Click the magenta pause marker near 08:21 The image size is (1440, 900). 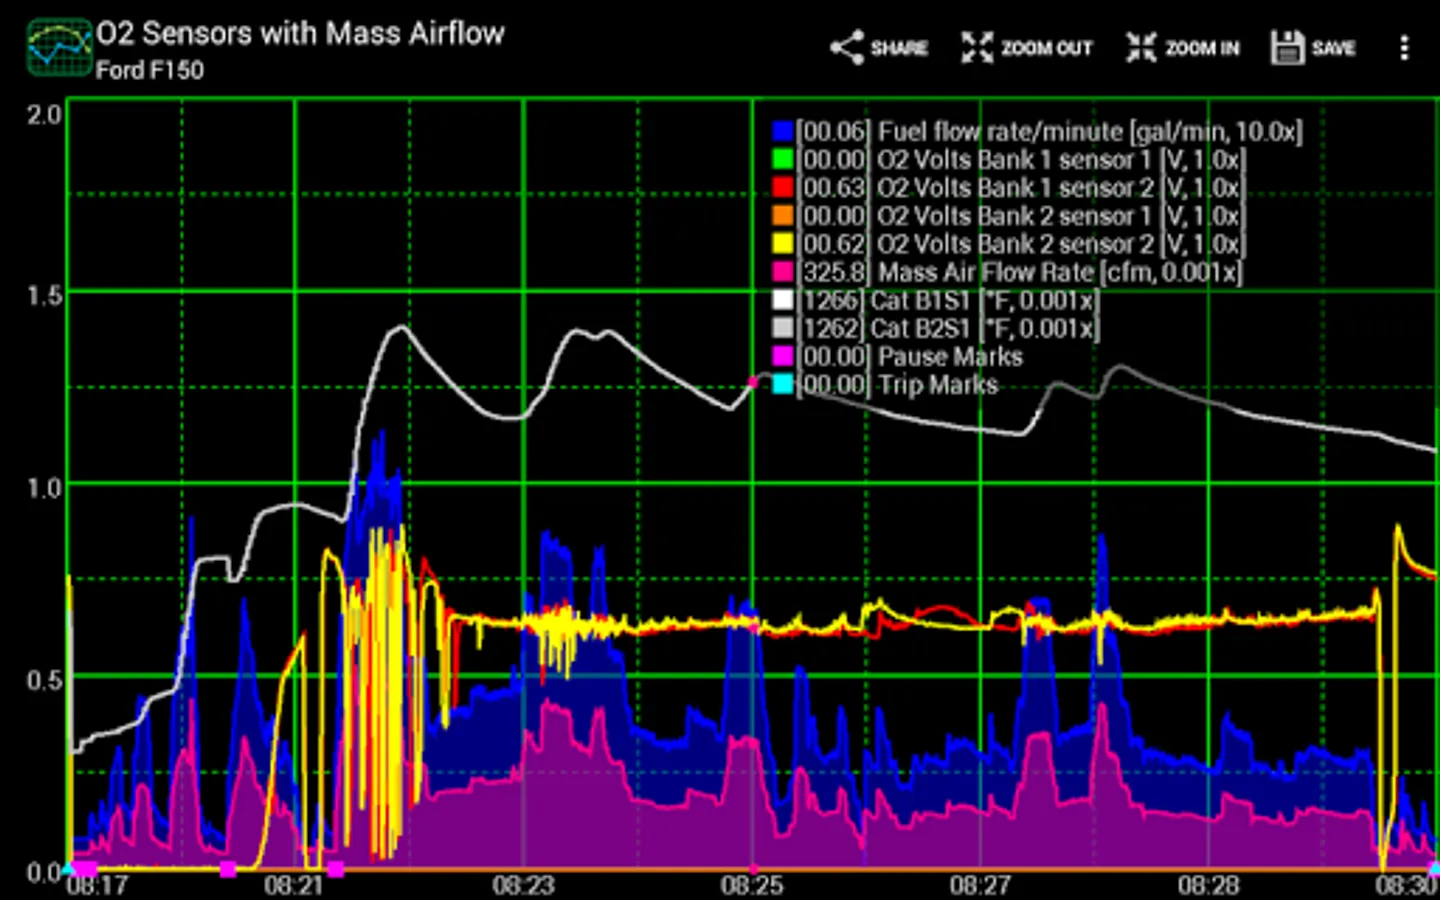point(335,869)
